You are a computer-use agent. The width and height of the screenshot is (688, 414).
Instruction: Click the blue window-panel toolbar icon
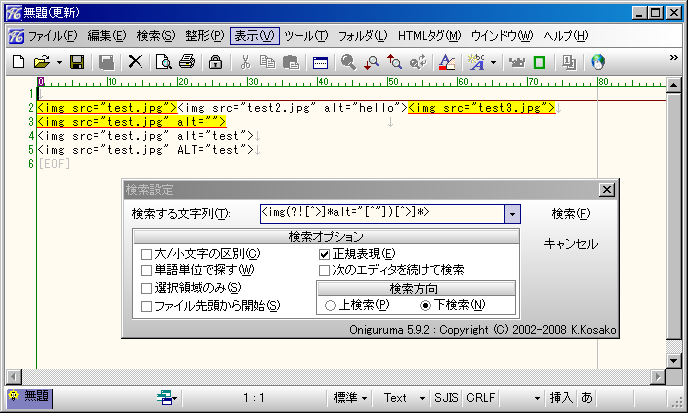point(320,62)
